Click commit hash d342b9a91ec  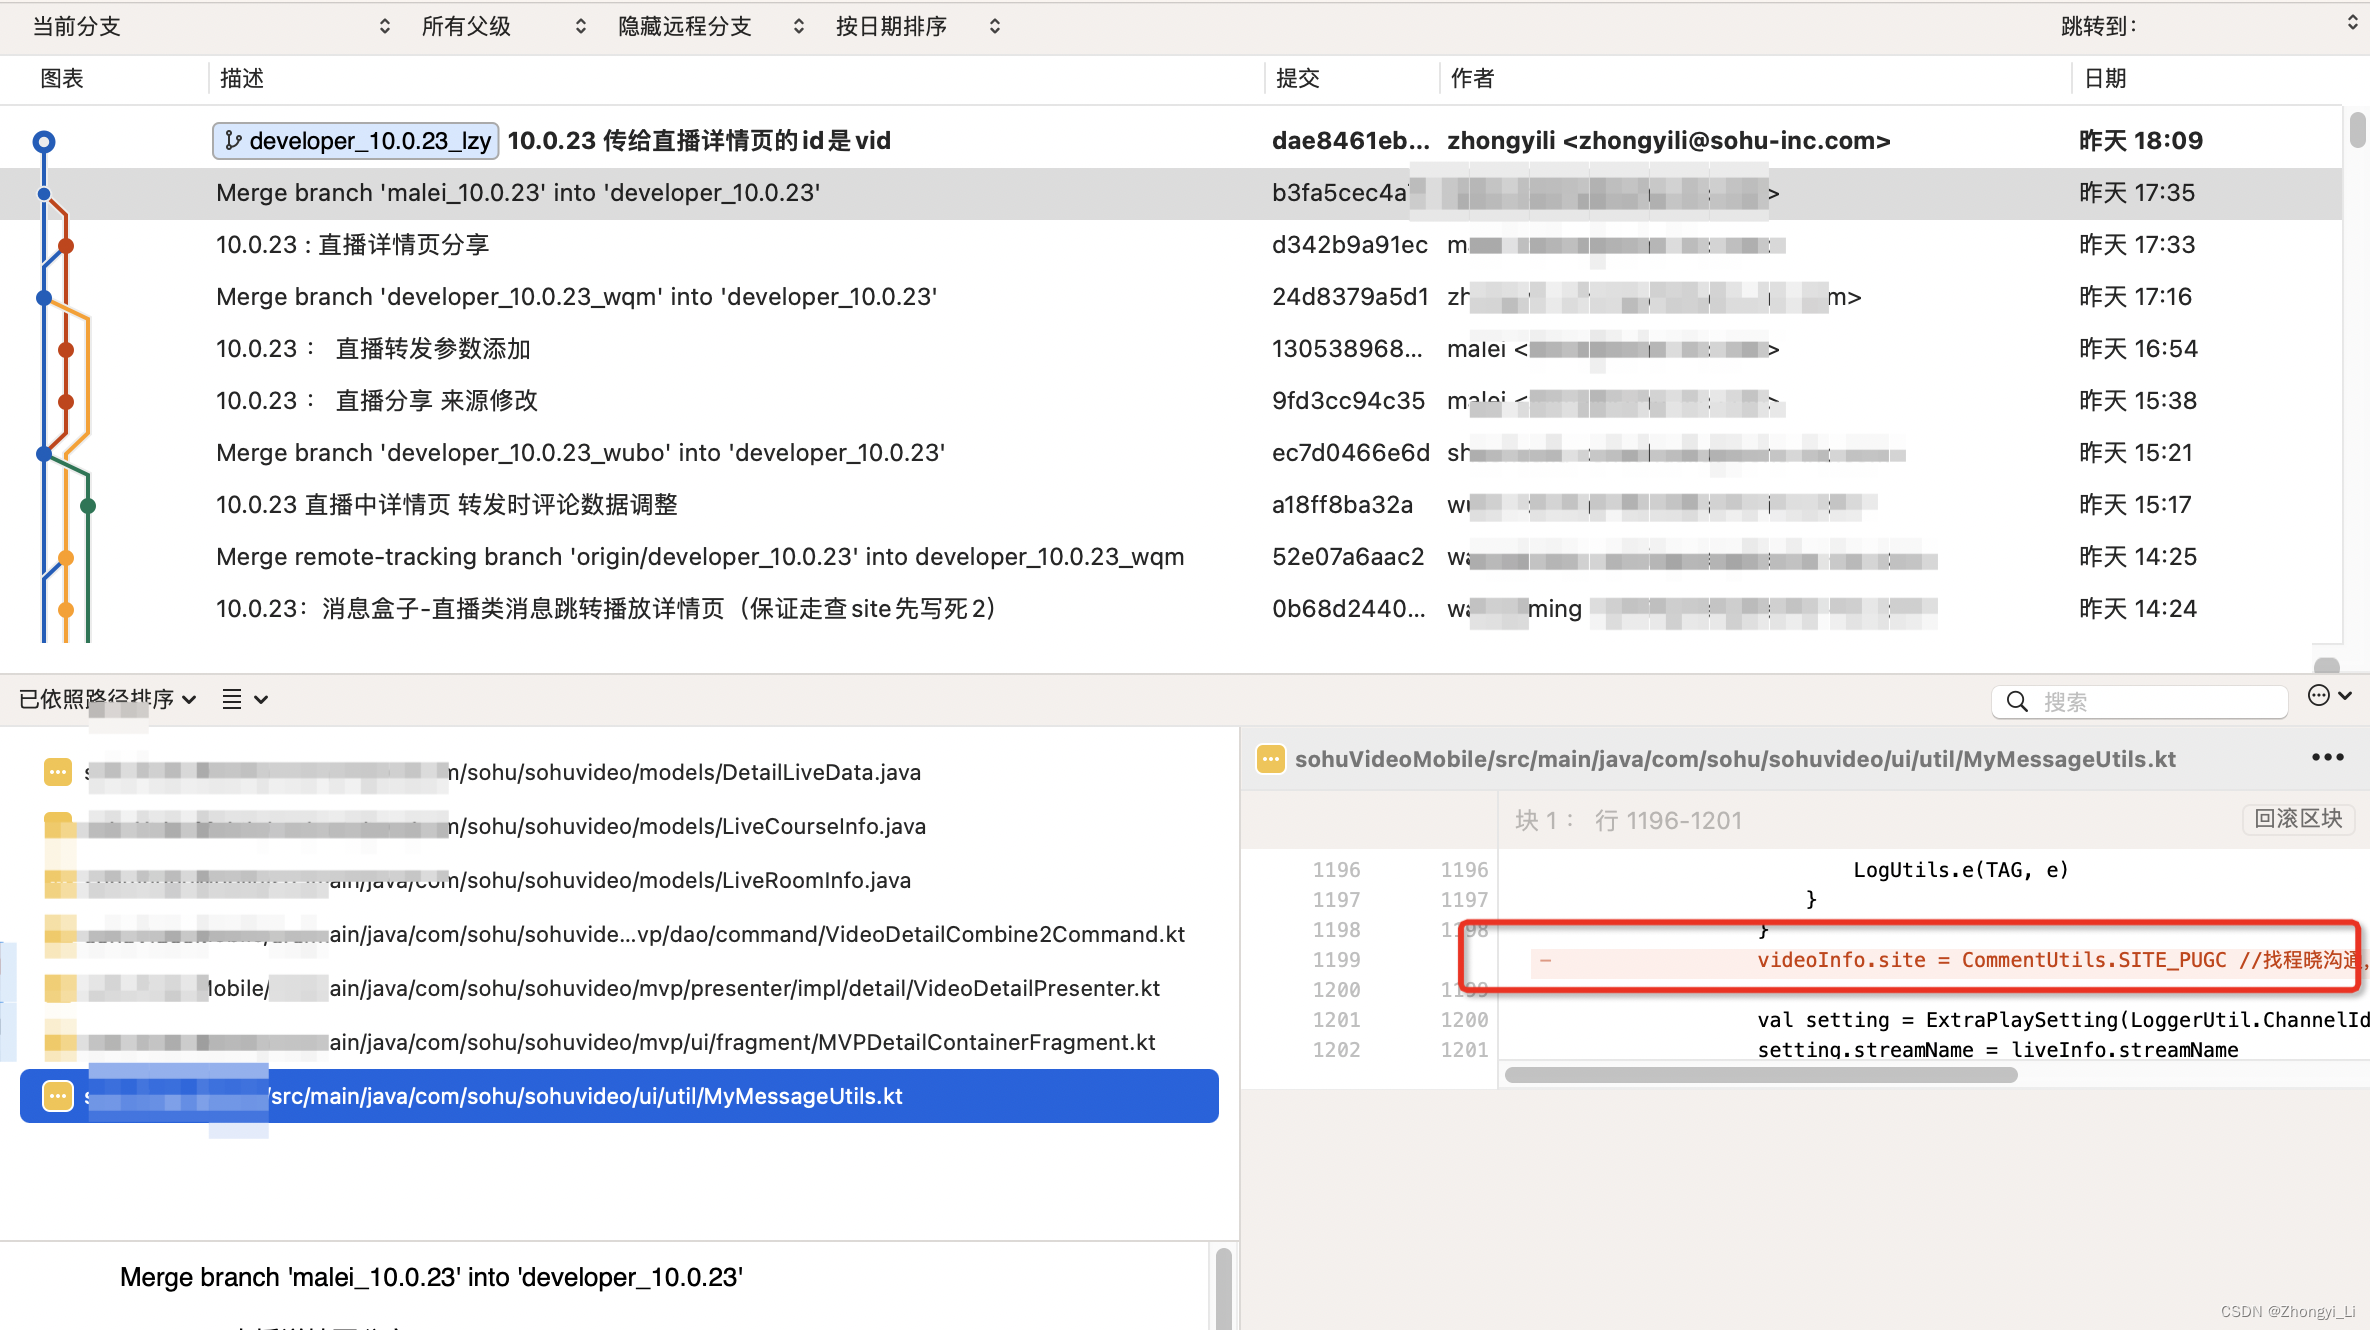click(1350, 245)
